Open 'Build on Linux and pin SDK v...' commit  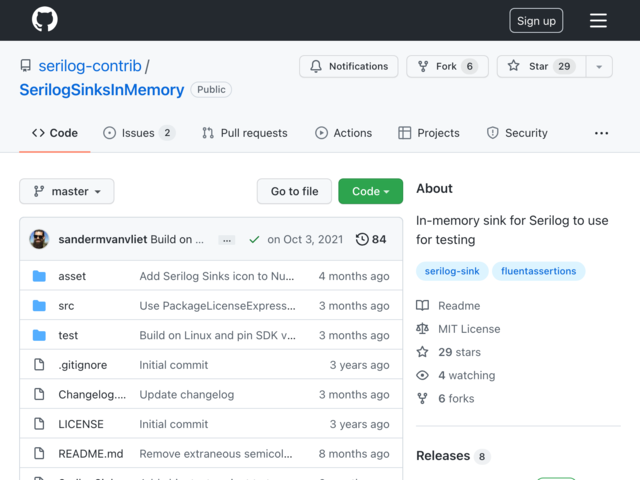pyautogui.click(x=218, y=336)
